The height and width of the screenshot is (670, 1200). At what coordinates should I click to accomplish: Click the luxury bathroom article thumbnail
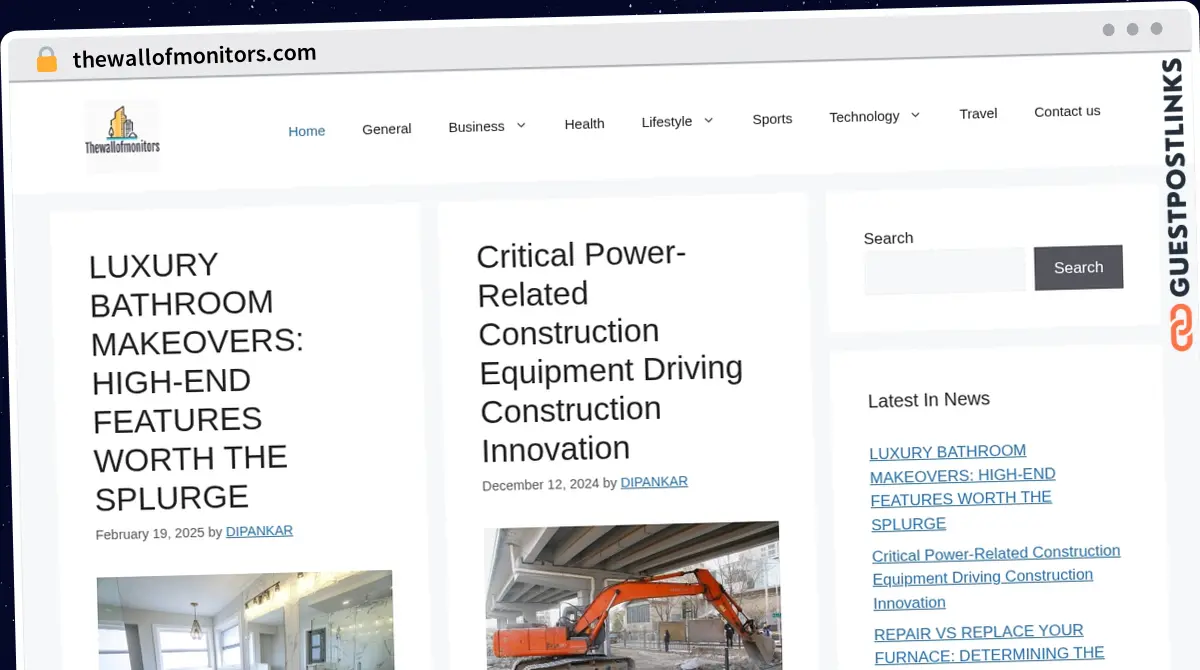(246, 620)
